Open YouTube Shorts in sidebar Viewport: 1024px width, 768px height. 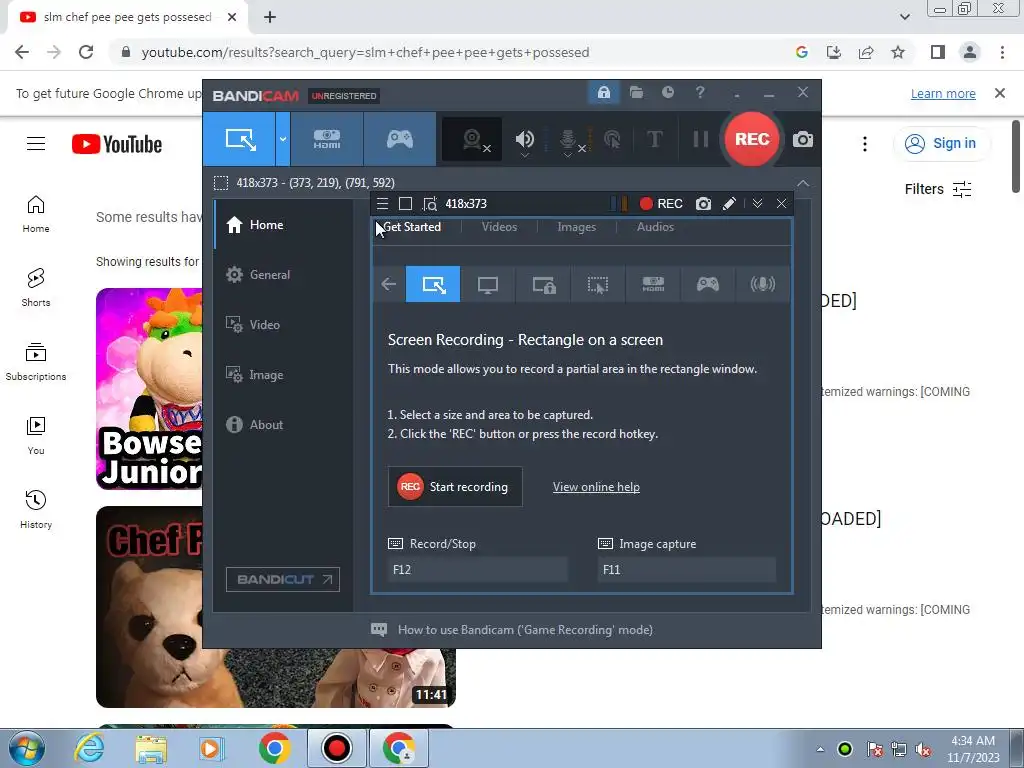pos(36,287)
